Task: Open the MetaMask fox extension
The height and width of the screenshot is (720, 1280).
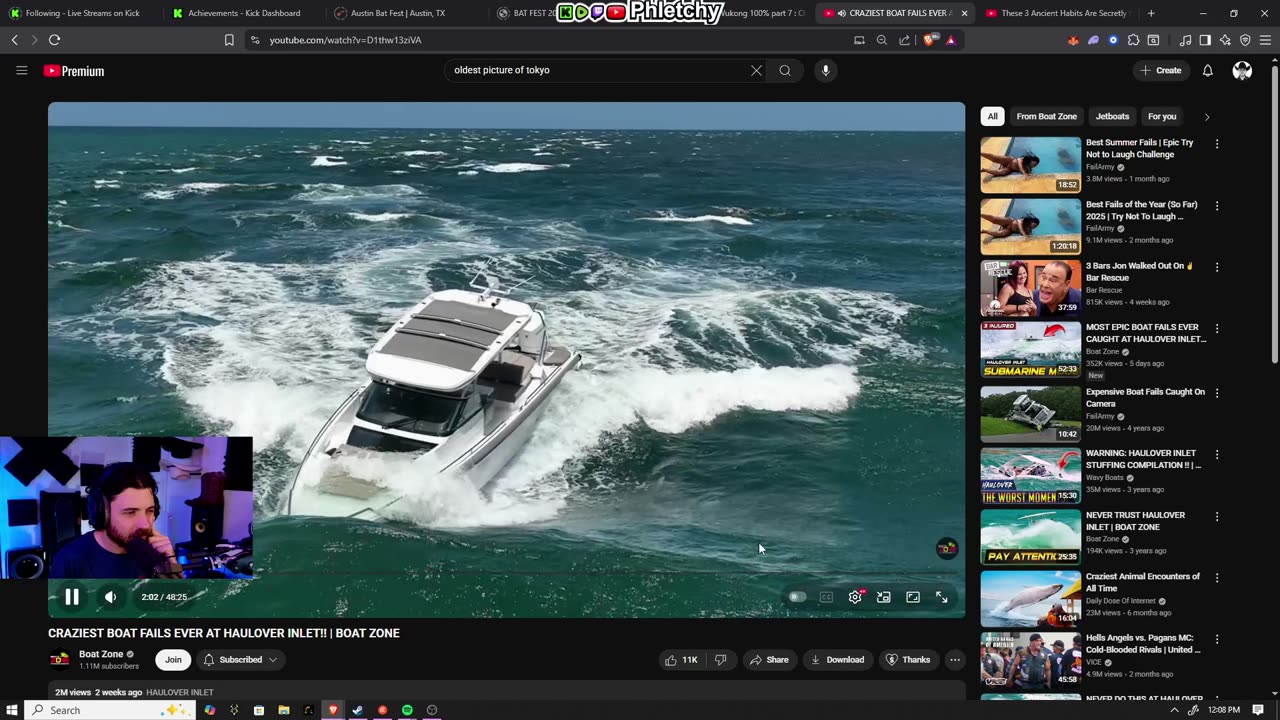Action: pos(1073,40)
